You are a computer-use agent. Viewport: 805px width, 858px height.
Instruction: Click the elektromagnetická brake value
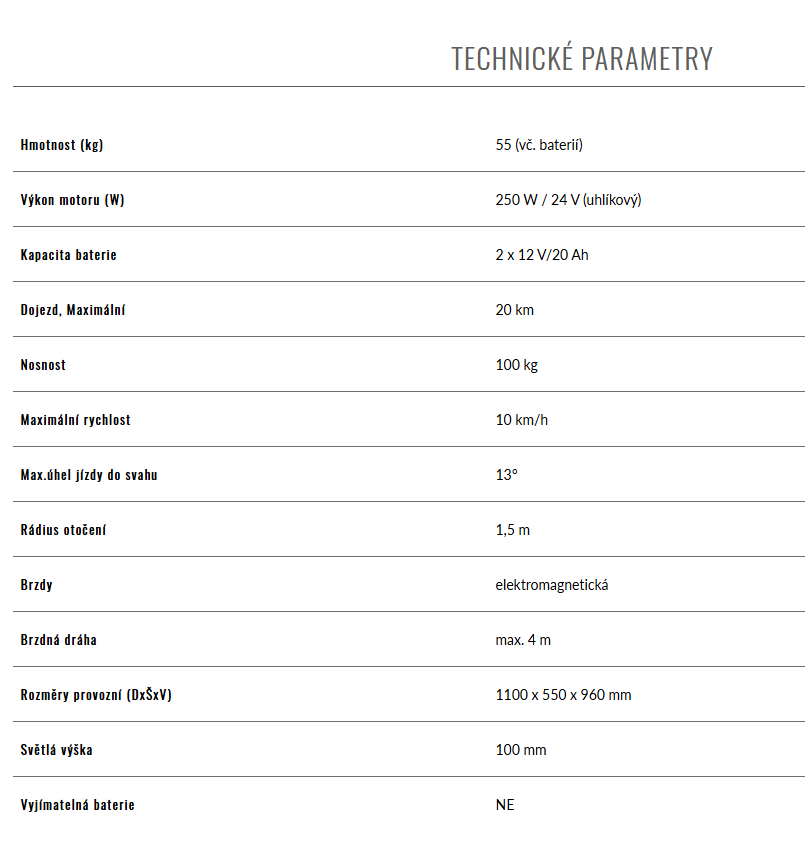pos(552,585)
